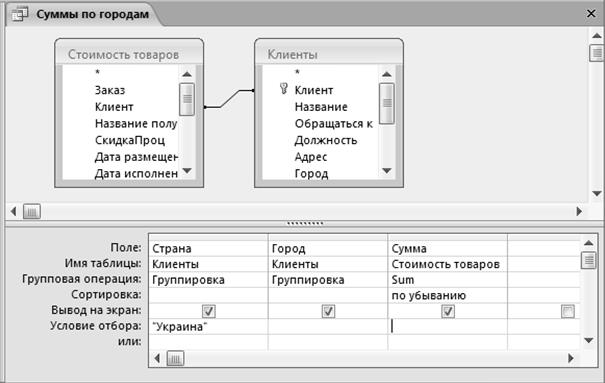Click the Город field cell in grid

[328, 248]
